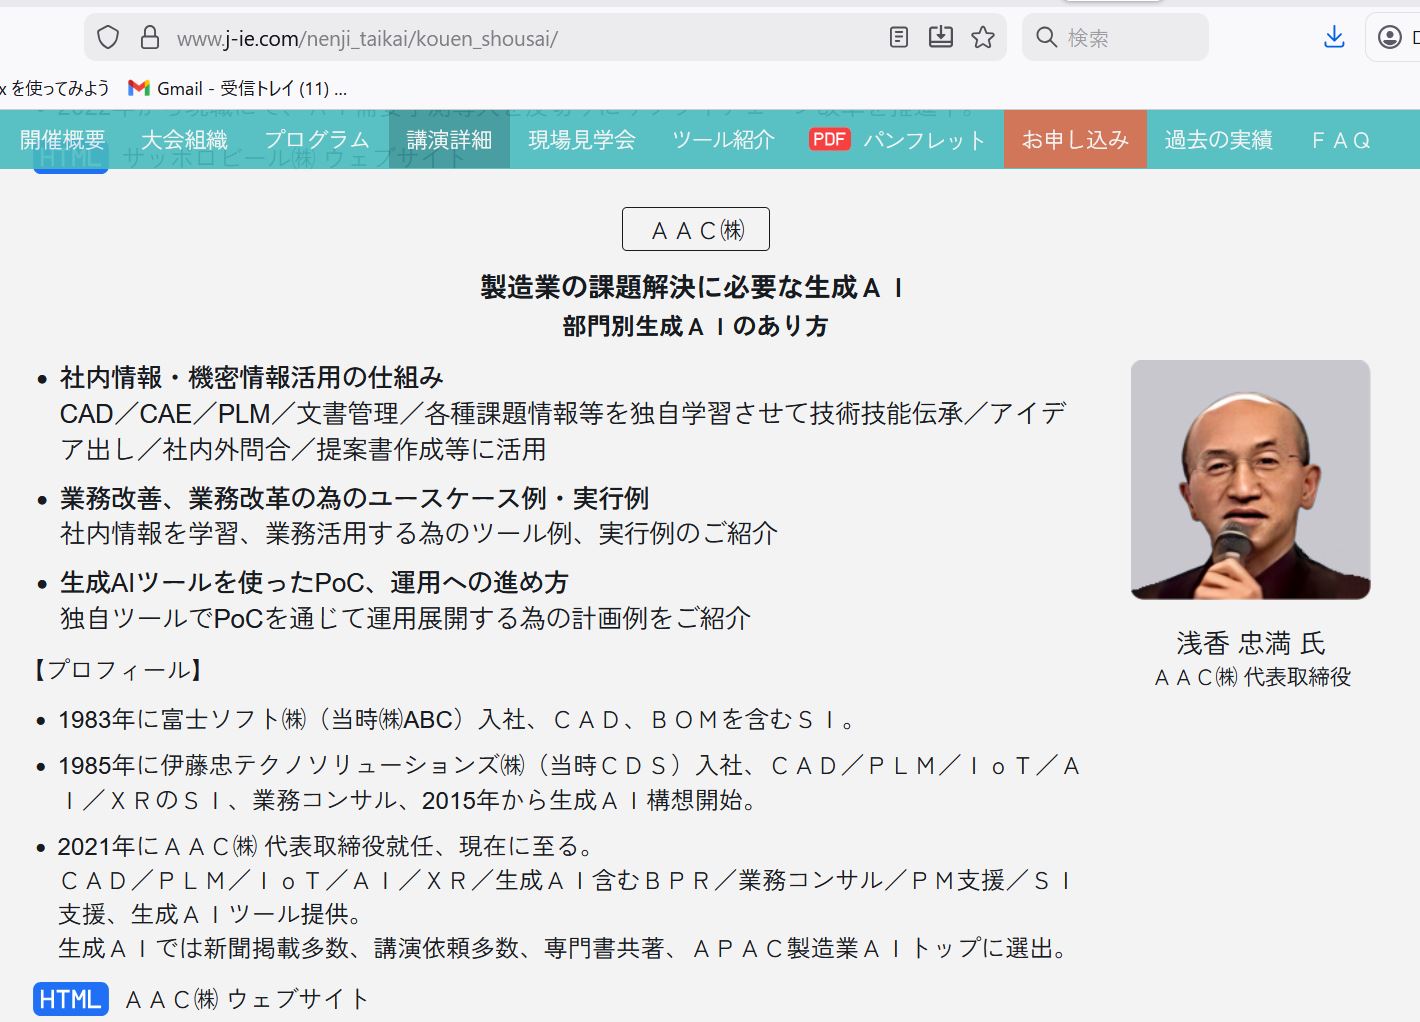Open the 過去の実績 menu item
The height and width of the screenshot is (1022, 1420).
1218,140
